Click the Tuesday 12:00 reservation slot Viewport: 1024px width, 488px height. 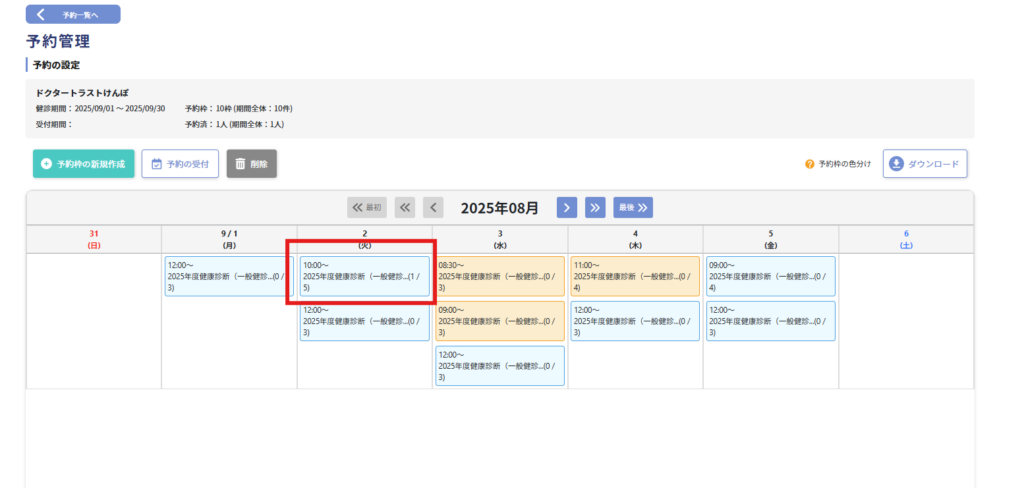[x=364, y=321]
